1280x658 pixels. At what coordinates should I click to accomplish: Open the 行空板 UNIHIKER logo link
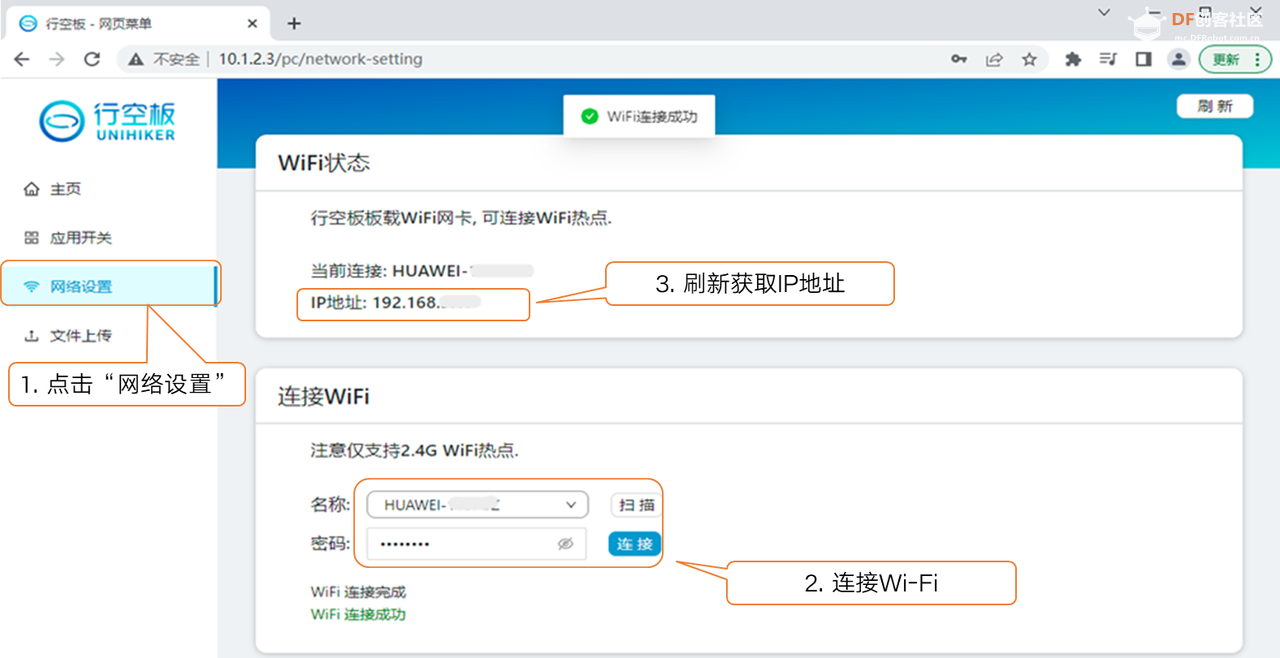(106, 120)
